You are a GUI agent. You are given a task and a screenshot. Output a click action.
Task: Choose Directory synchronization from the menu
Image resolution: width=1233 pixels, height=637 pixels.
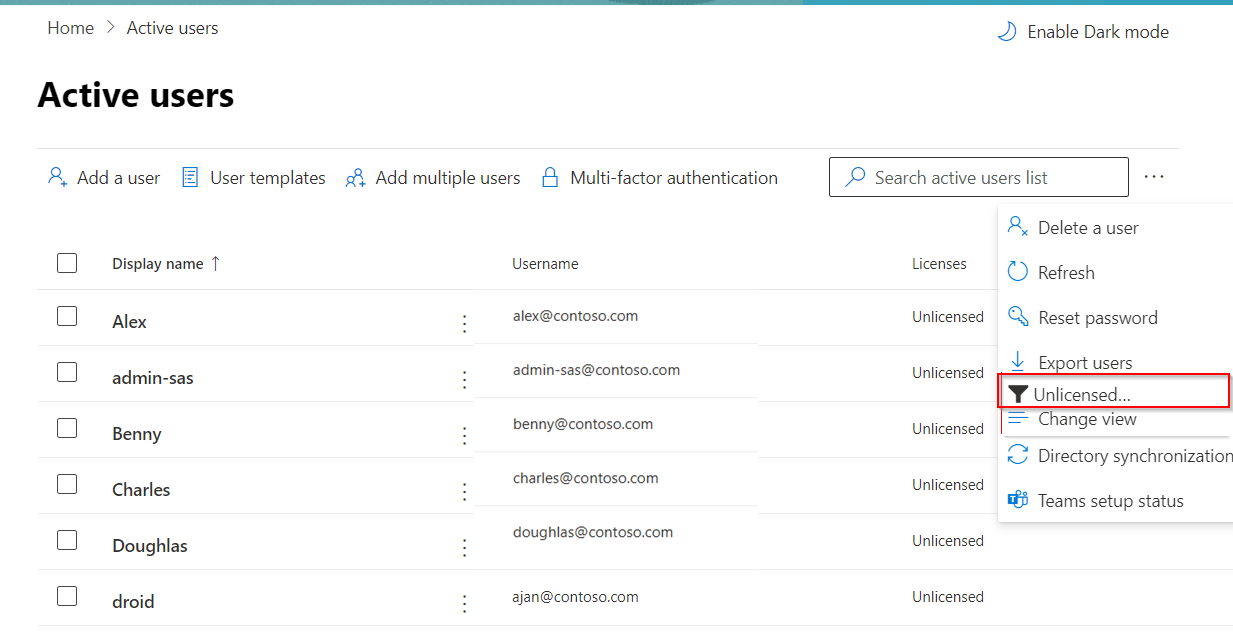(1133, 455)
